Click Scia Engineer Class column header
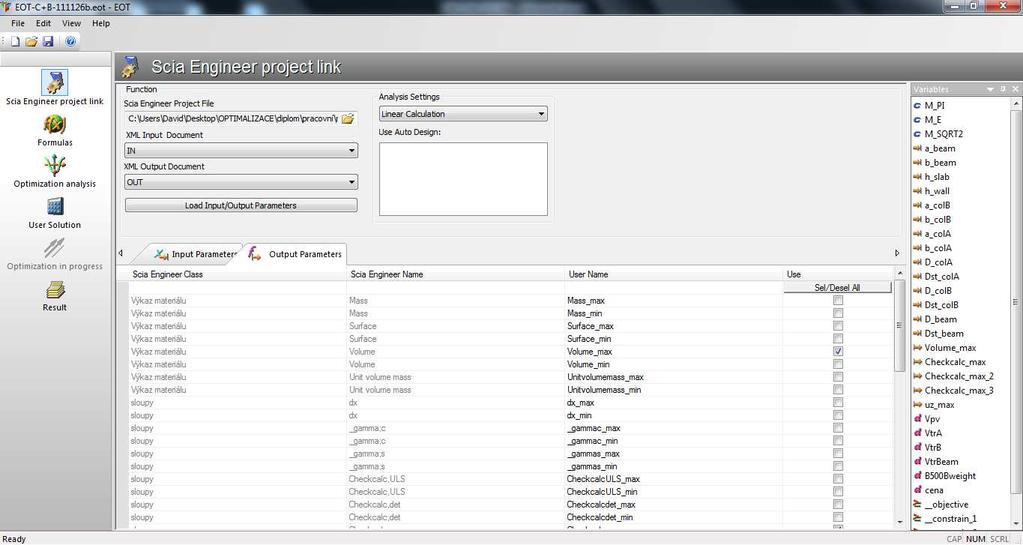The image size is (1023, 545). tap(237, 274)
